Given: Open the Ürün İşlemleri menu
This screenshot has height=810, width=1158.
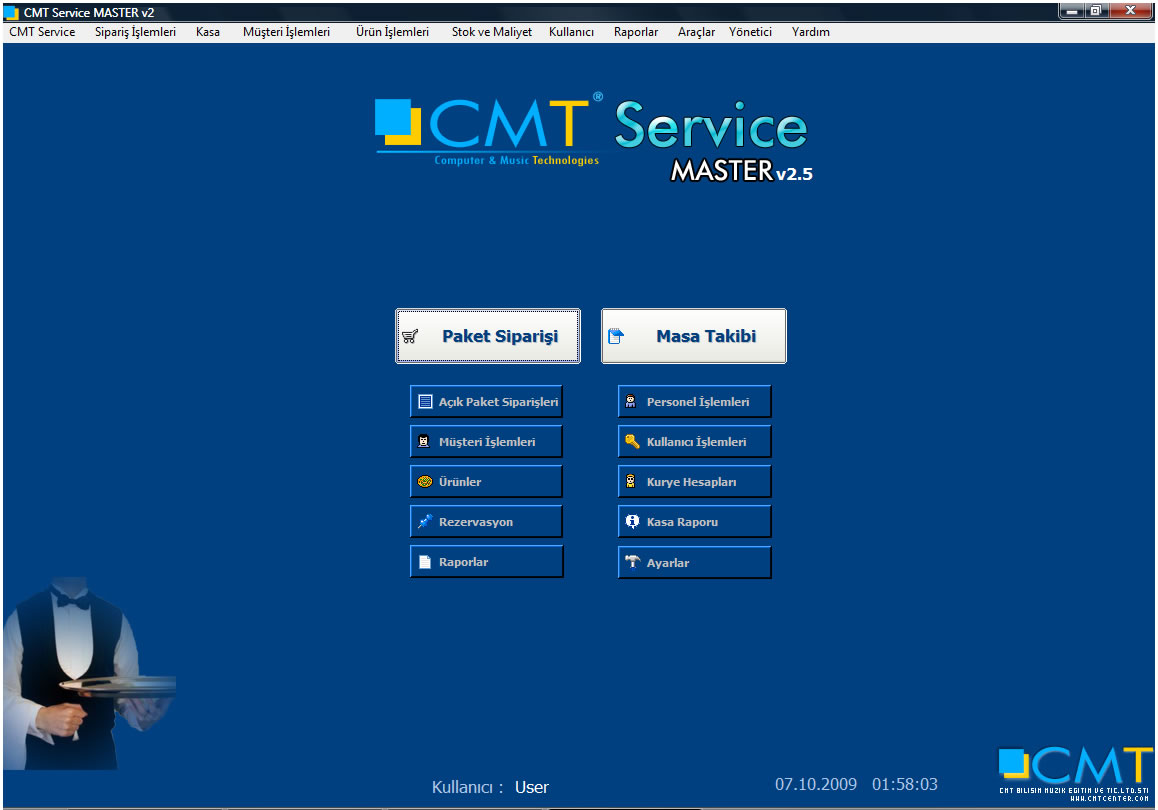Looking at the screenshot, I should click(x=392, y=32).
